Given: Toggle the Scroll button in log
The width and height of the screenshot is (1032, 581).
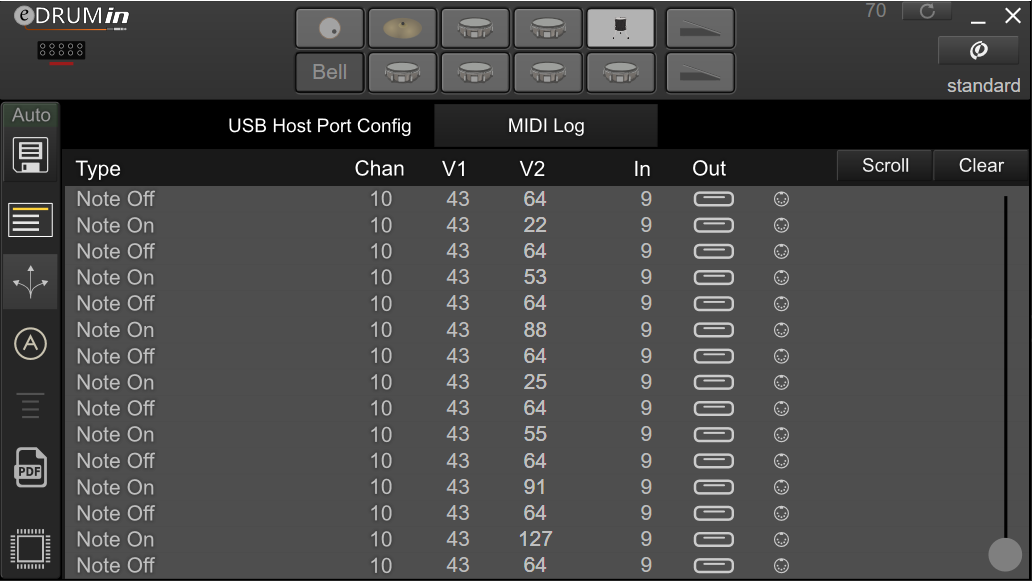Looking at the screenshot, I should (885, 165).
